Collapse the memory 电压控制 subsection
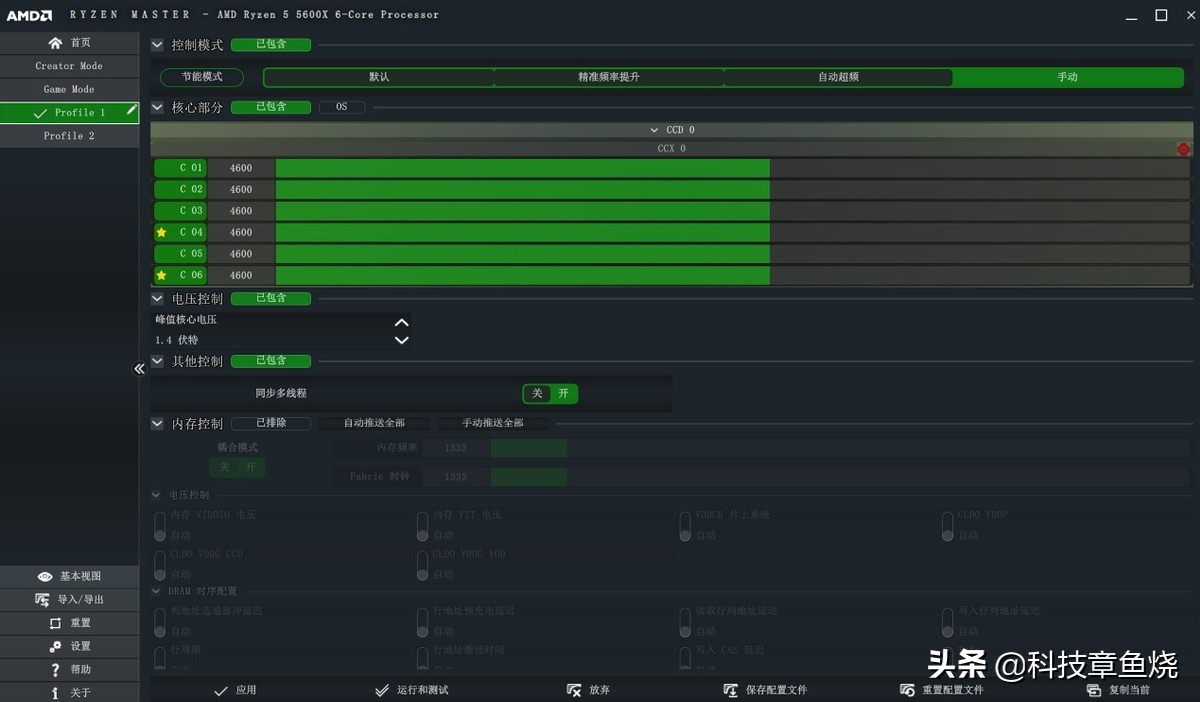 pos(156,495)
